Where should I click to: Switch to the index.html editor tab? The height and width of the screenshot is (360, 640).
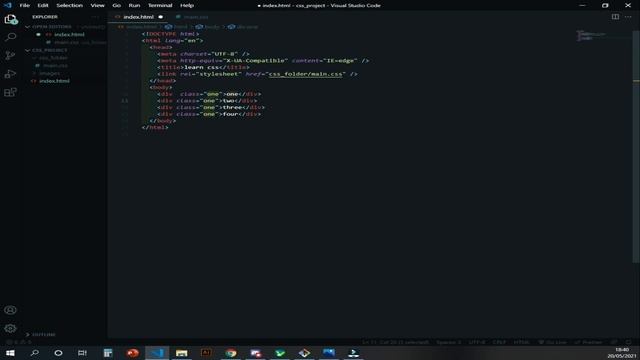coord(139,17)
